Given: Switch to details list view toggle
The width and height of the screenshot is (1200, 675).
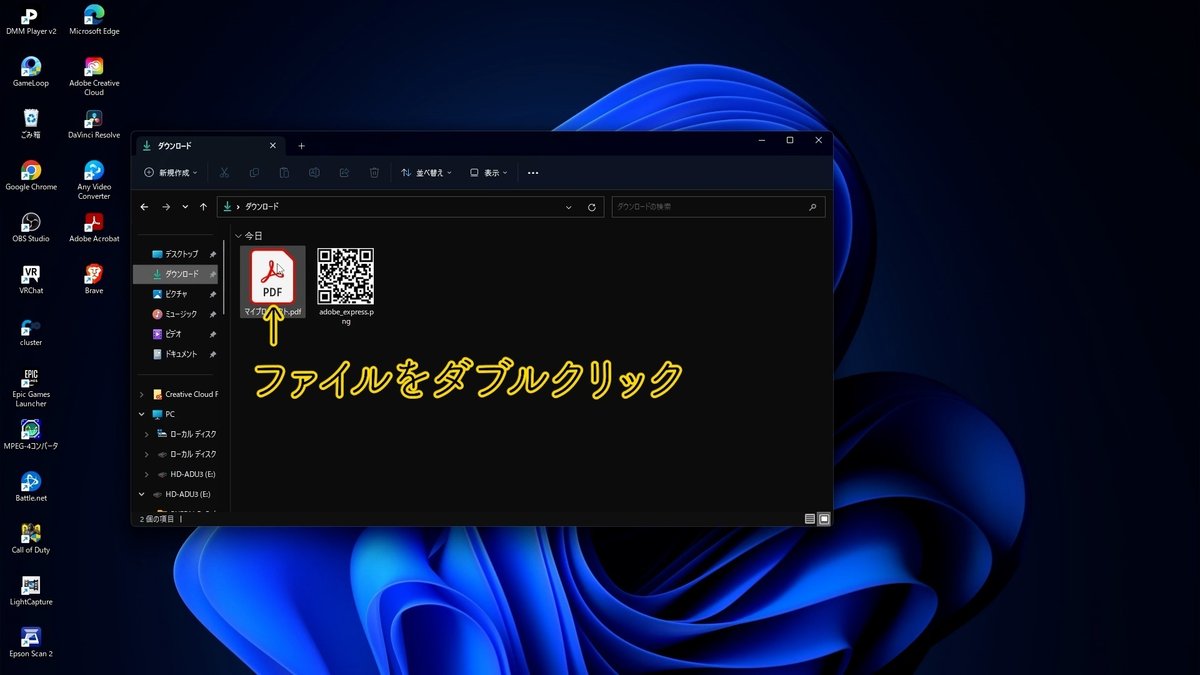Looking at the screenshot, I should click(810, 519).
